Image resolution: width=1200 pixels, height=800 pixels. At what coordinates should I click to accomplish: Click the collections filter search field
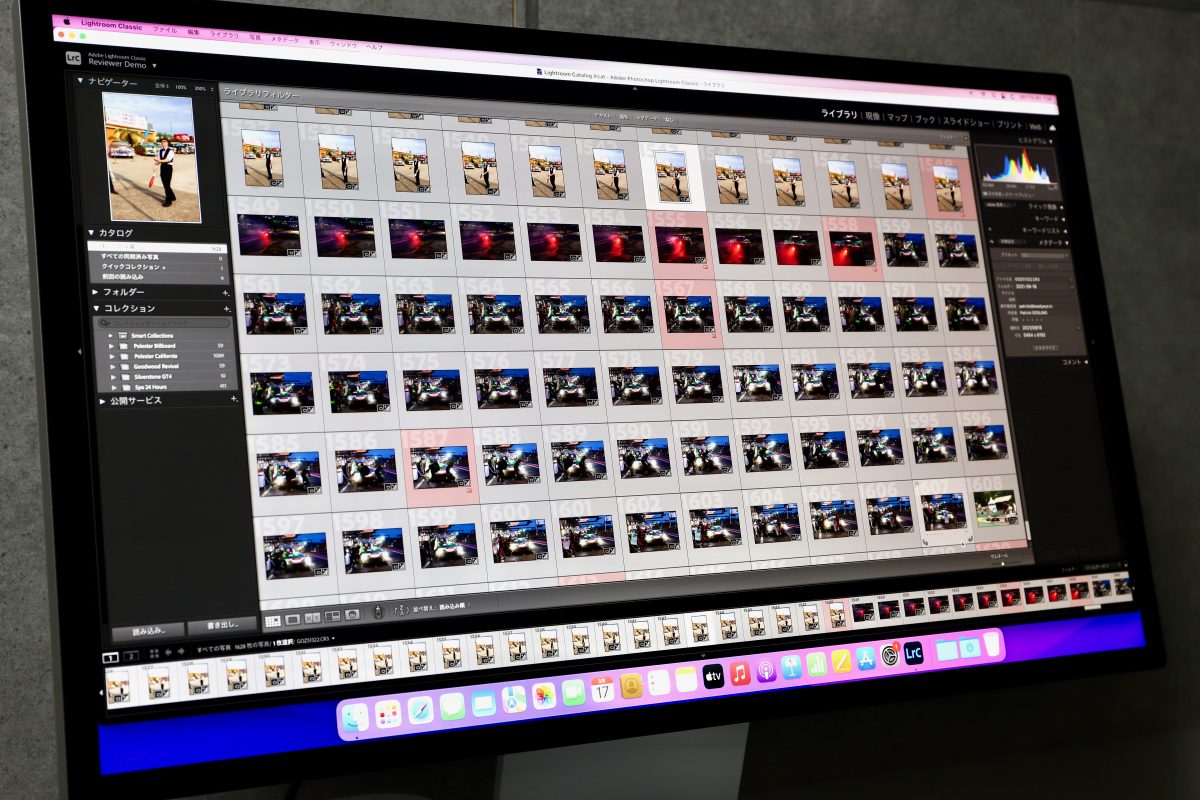163,323
